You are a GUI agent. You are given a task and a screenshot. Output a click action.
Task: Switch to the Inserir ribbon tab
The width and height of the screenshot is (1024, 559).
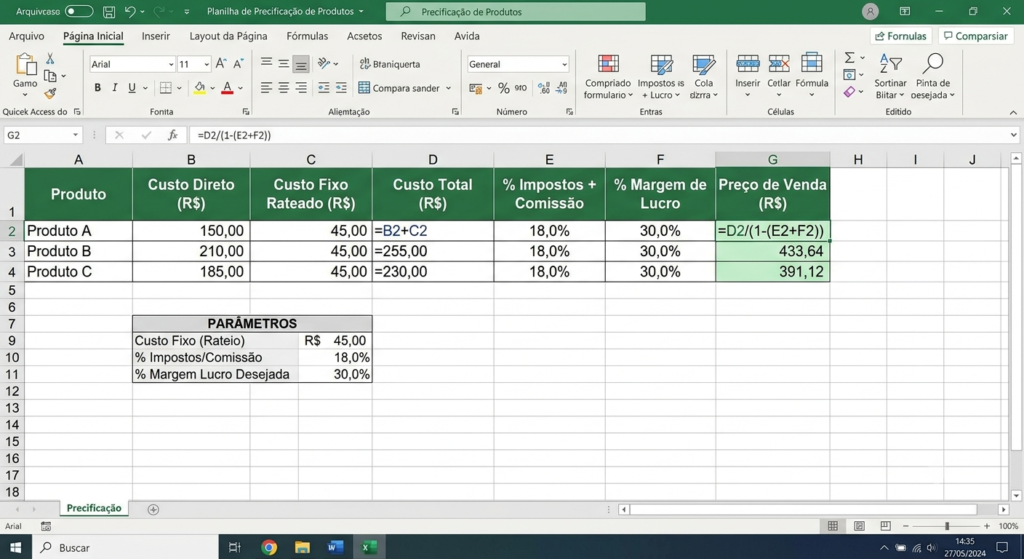coord(155,36)
